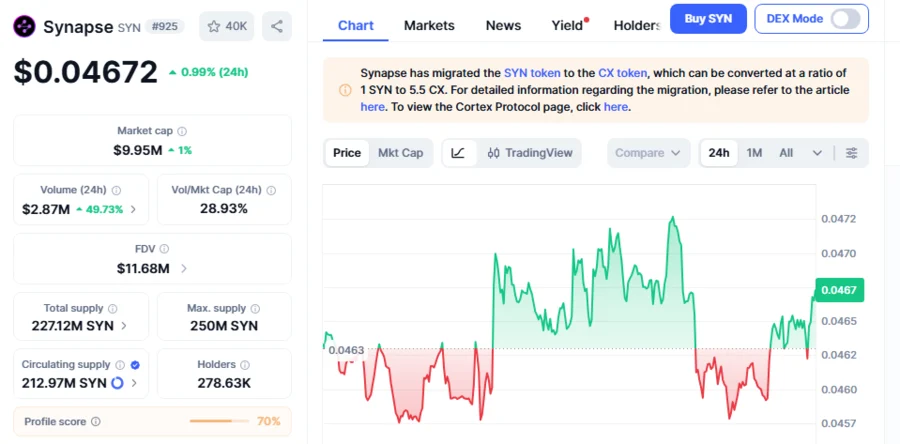Screen dimensions: 900x444
Task: Click the Buy SYN button
Action: [708, 19]
